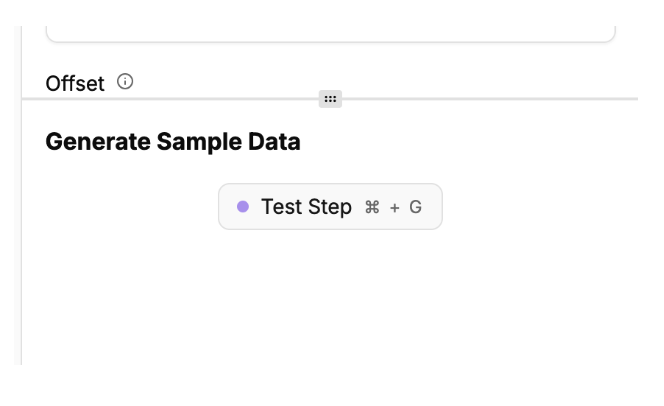Click the Offset field label
The width and height of the screenshot is (664, 406).
click(75, 84)
